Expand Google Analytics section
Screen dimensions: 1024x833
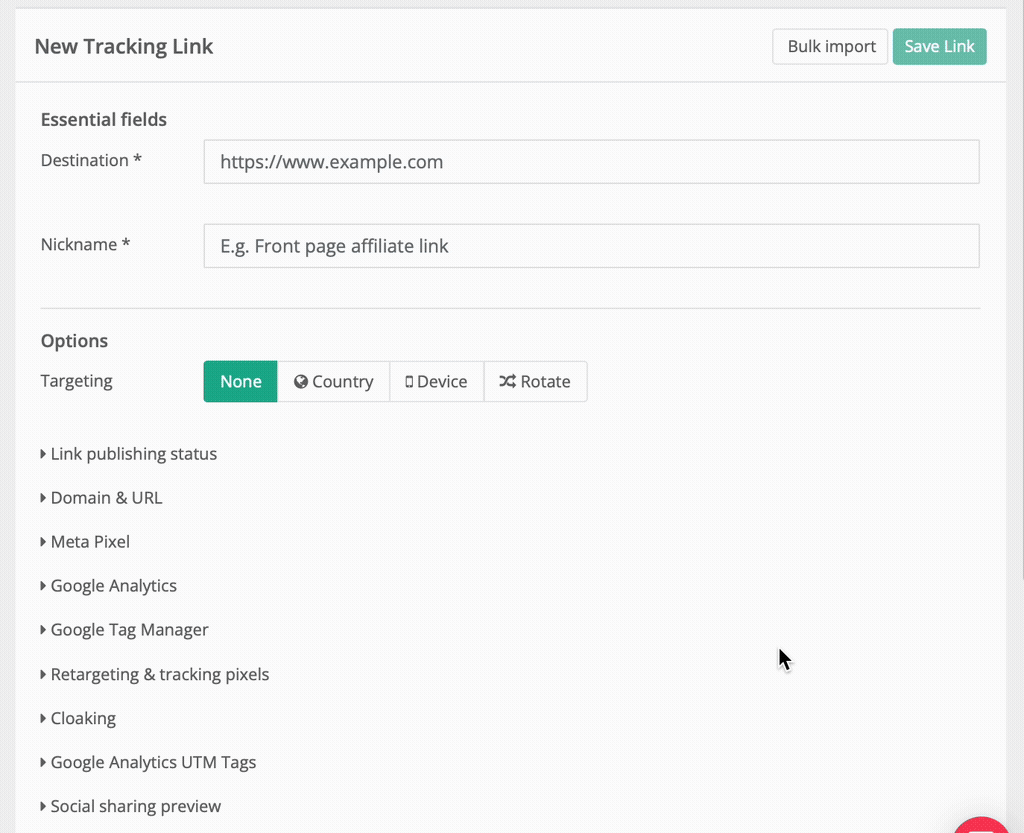[113, 586]
